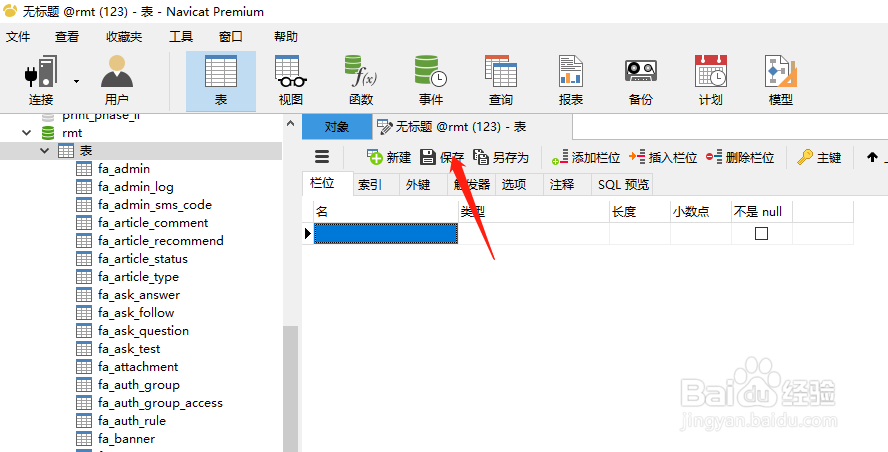Click 新建 new table button

[x=388, y=157]
